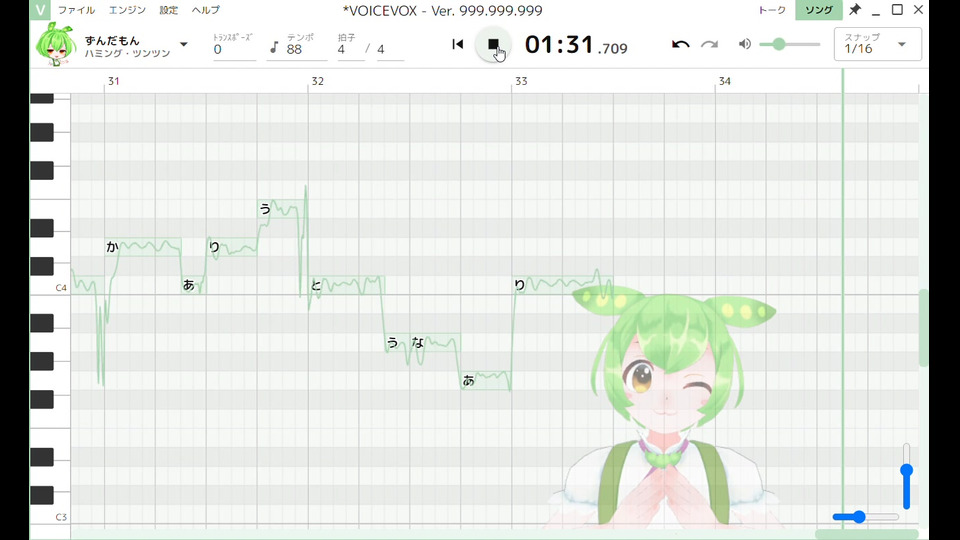The height and width of the screenshot is (540, 960).
Task: Open the ヘルプ menu
Action: [205, 10]
